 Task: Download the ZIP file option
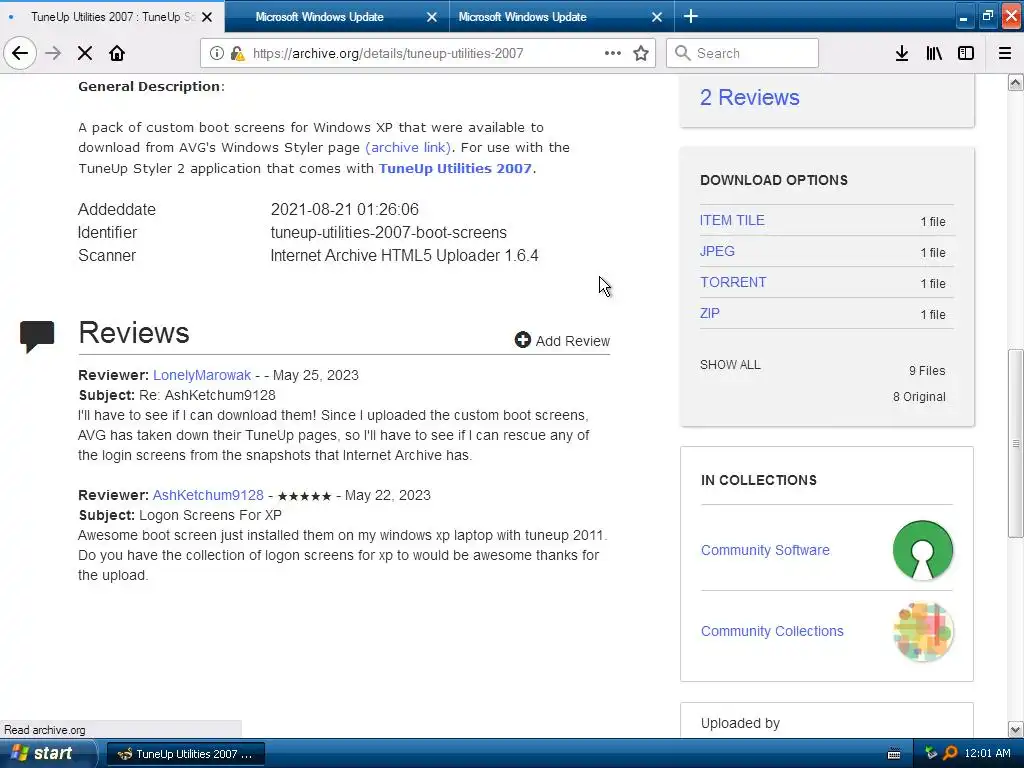(x=710, y=313)
